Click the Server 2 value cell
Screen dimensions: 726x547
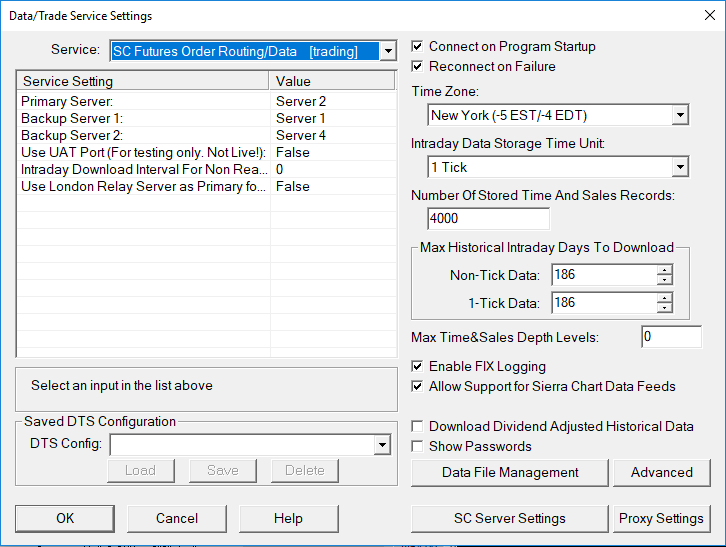(x=333, y=101)
